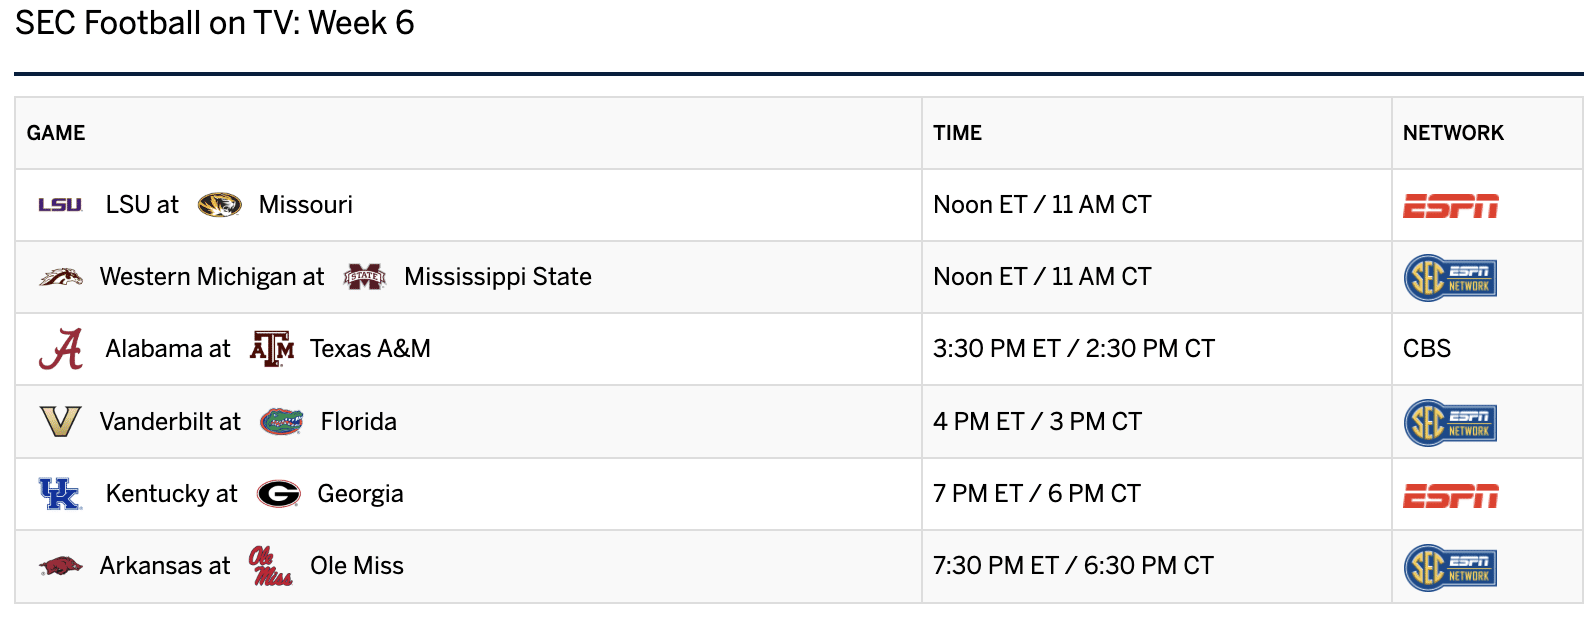1594x624 pixels.
Task: Click the NETWORK column header
Action: pyautogui.click(x=1453, y=133)
